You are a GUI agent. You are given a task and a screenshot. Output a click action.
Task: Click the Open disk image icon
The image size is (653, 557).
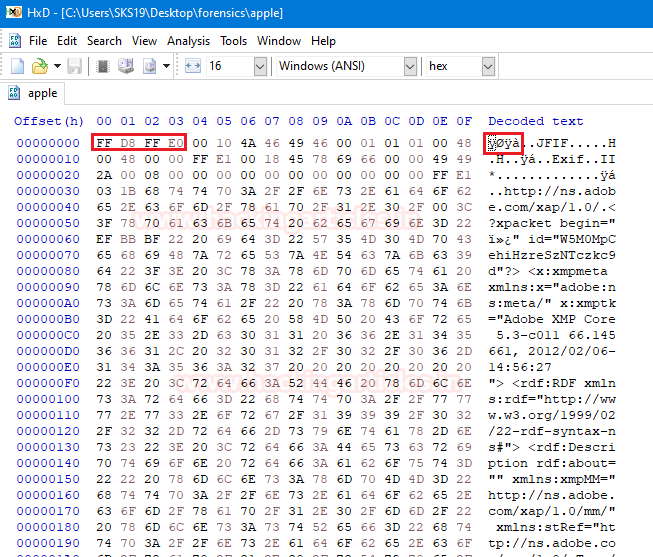click(x=150, y=66)
